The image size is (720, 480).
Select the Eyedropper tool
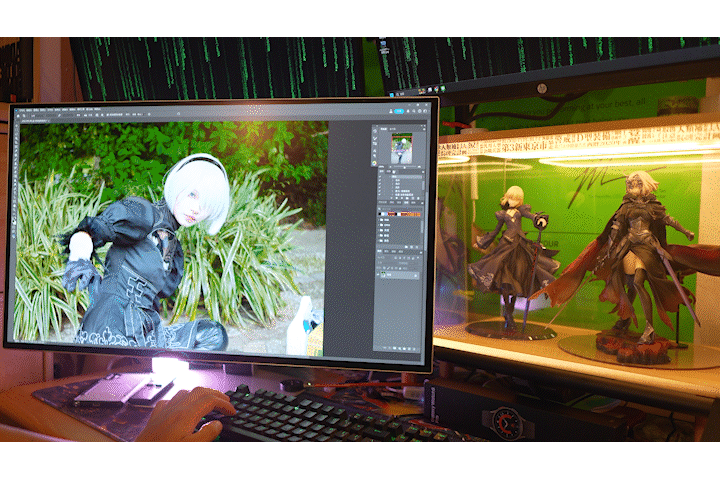(x=16, y=151)
